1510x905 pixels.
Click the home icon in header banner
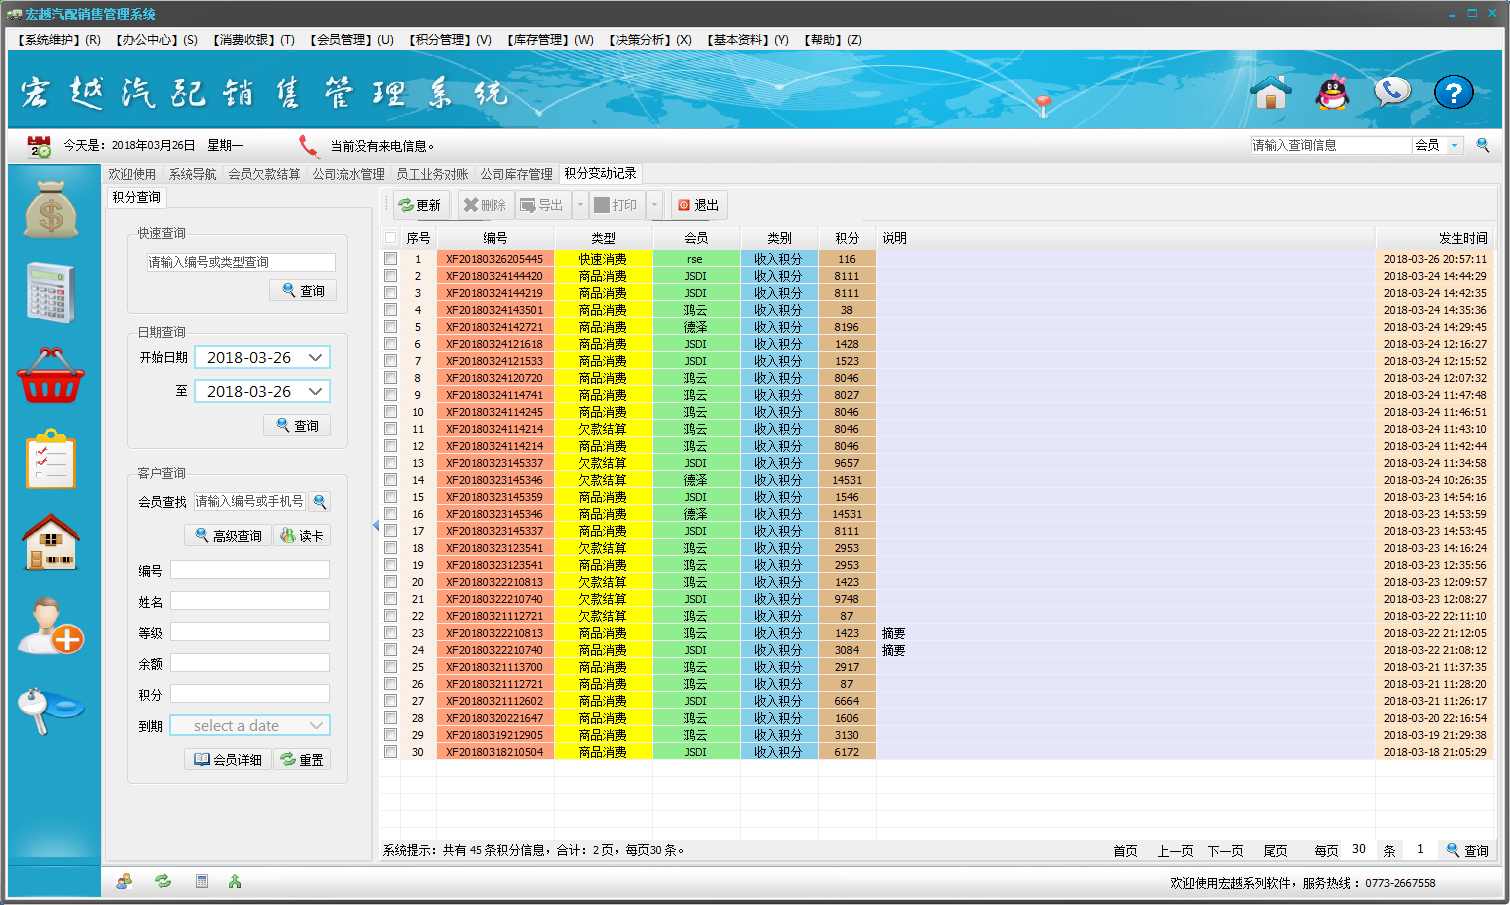[1271, 93]
